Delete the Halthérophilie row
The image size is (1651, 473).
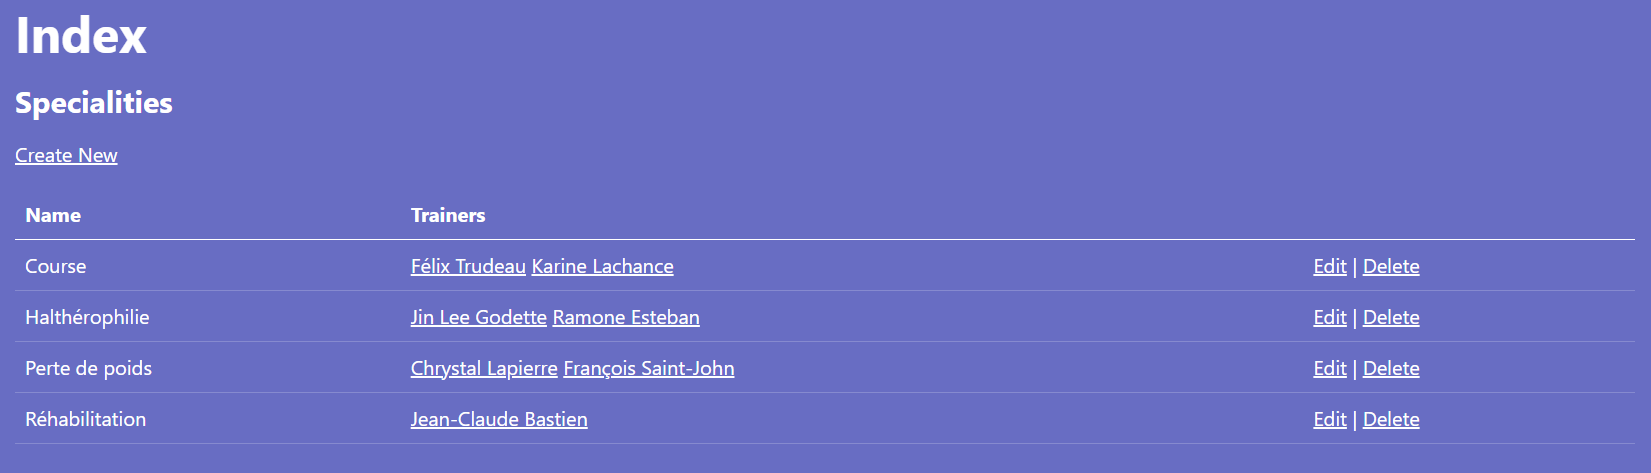(1391, 317)
